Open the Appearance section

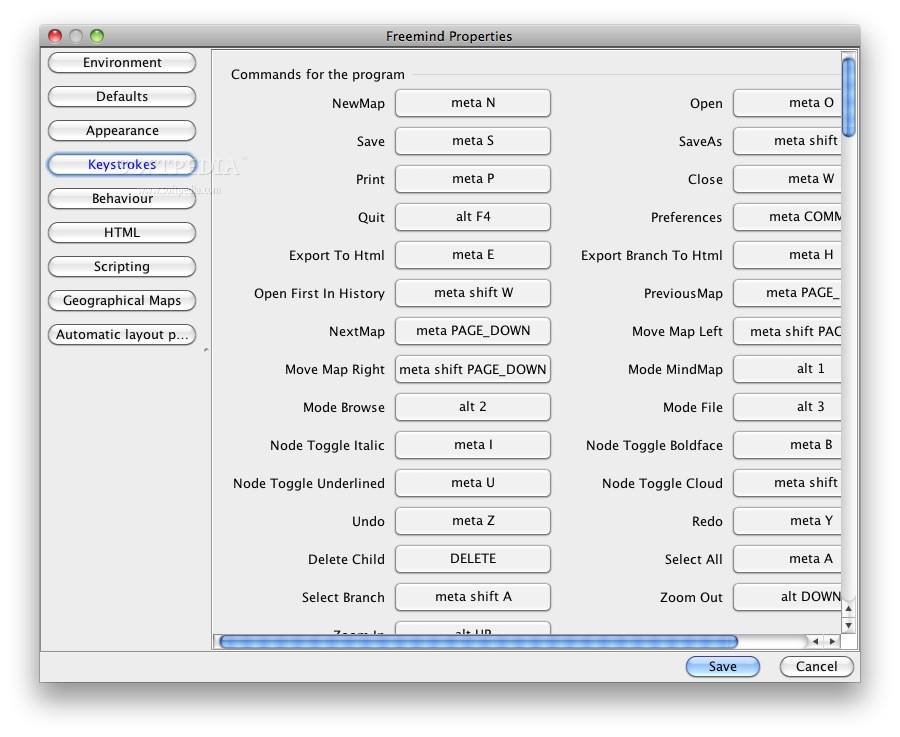(122, 130)
